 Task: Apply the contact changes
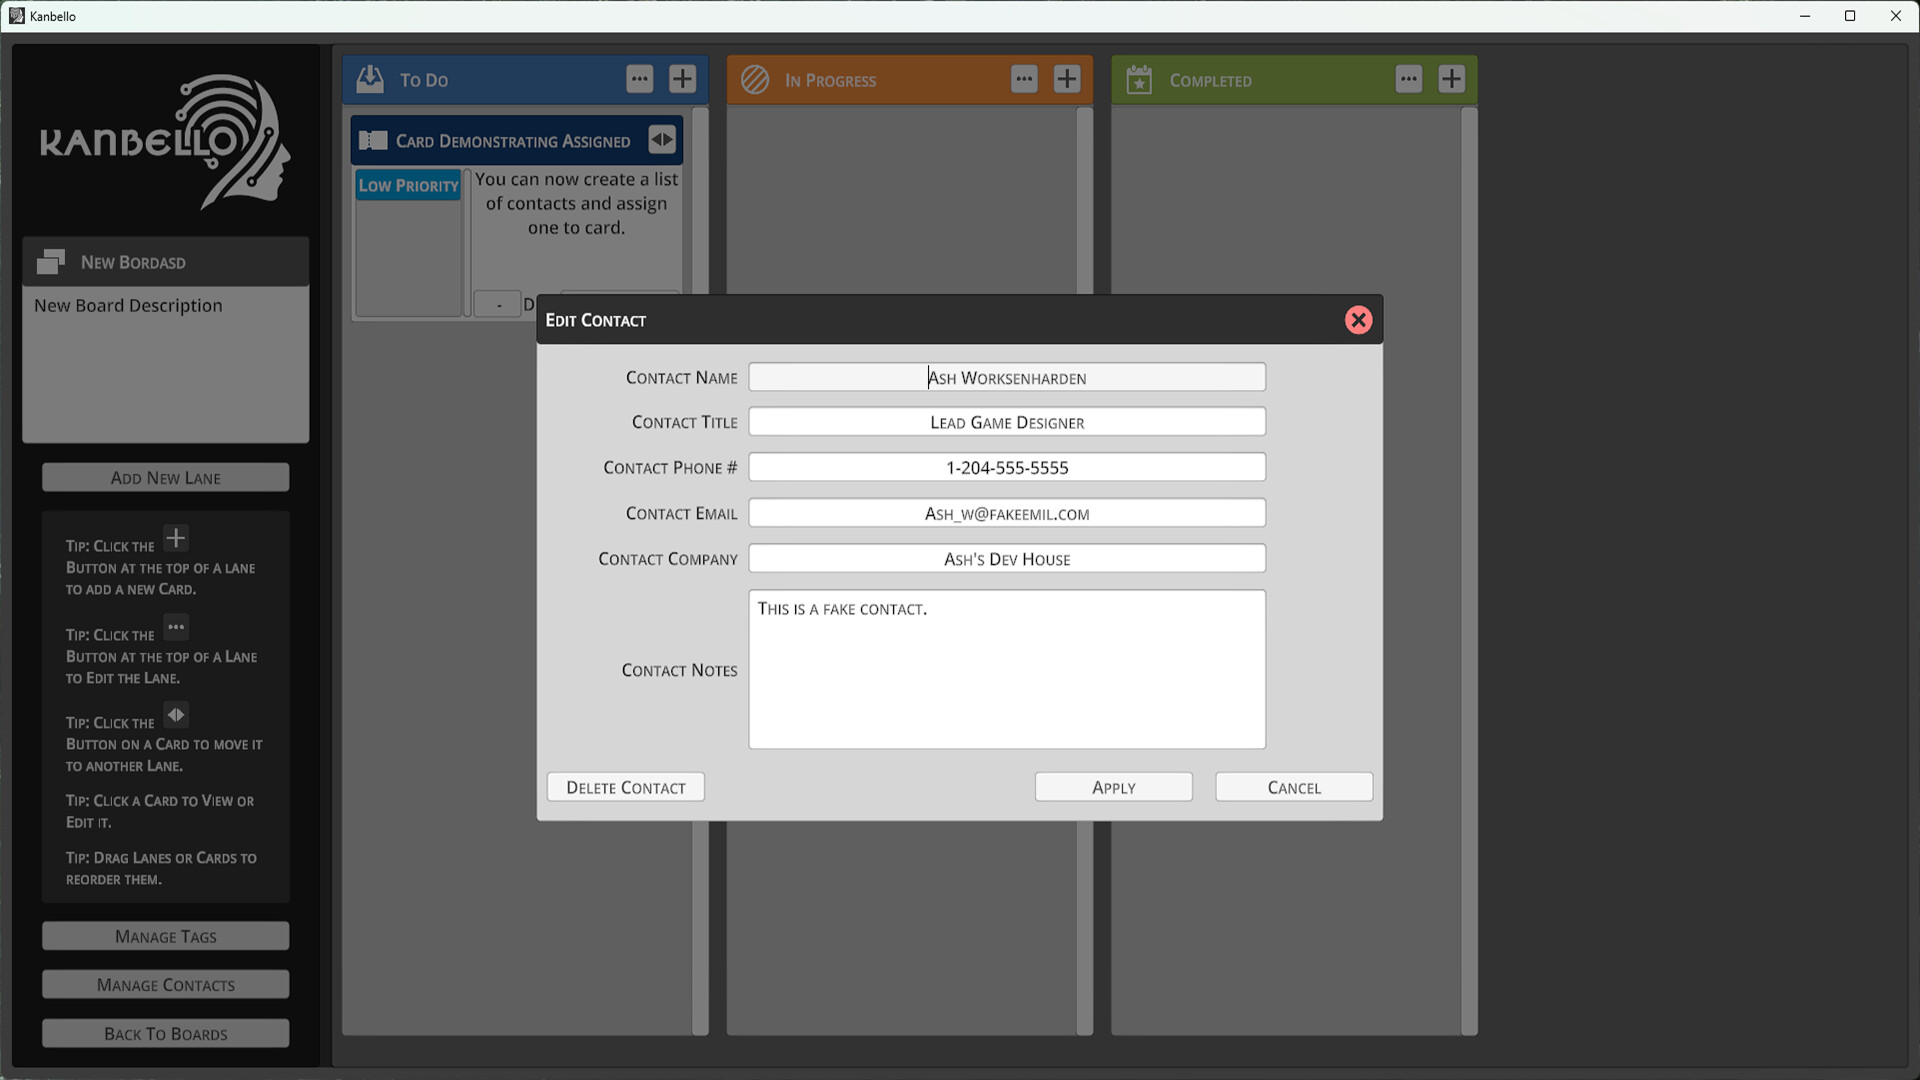point(1112,787)
